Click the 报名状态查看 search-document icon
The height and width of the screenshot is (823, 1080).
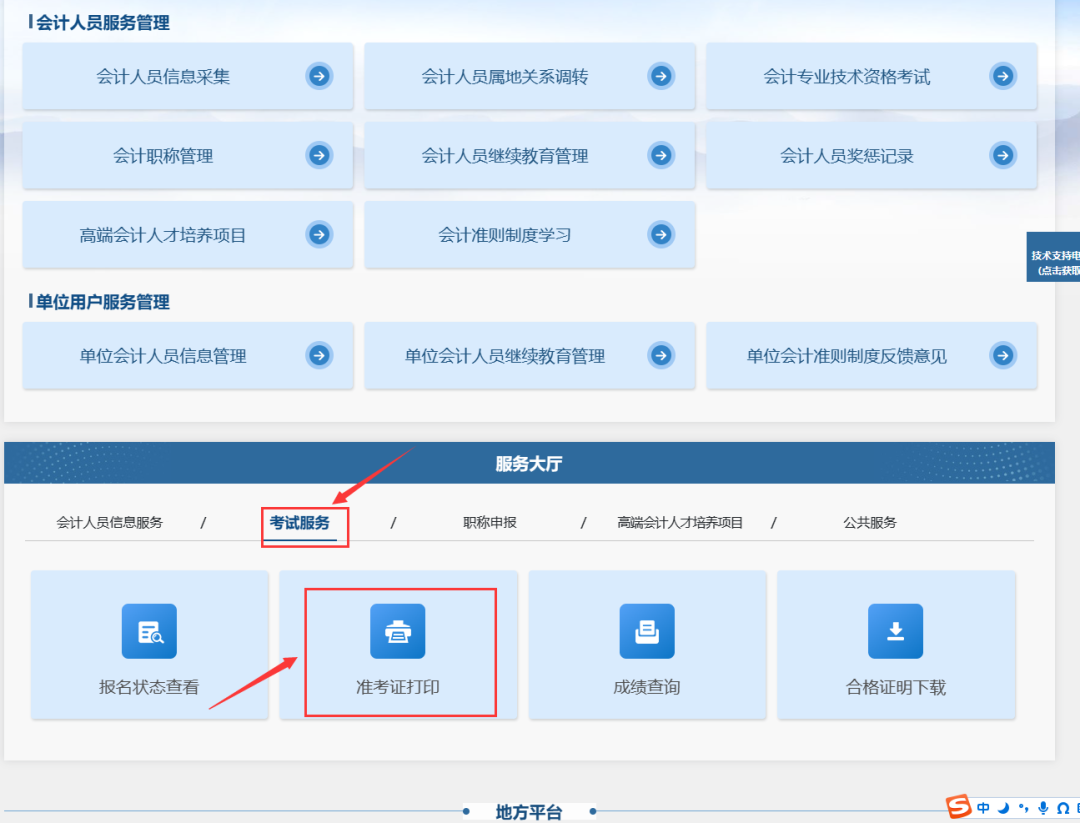pyautogui.click(x=149, y=631)
